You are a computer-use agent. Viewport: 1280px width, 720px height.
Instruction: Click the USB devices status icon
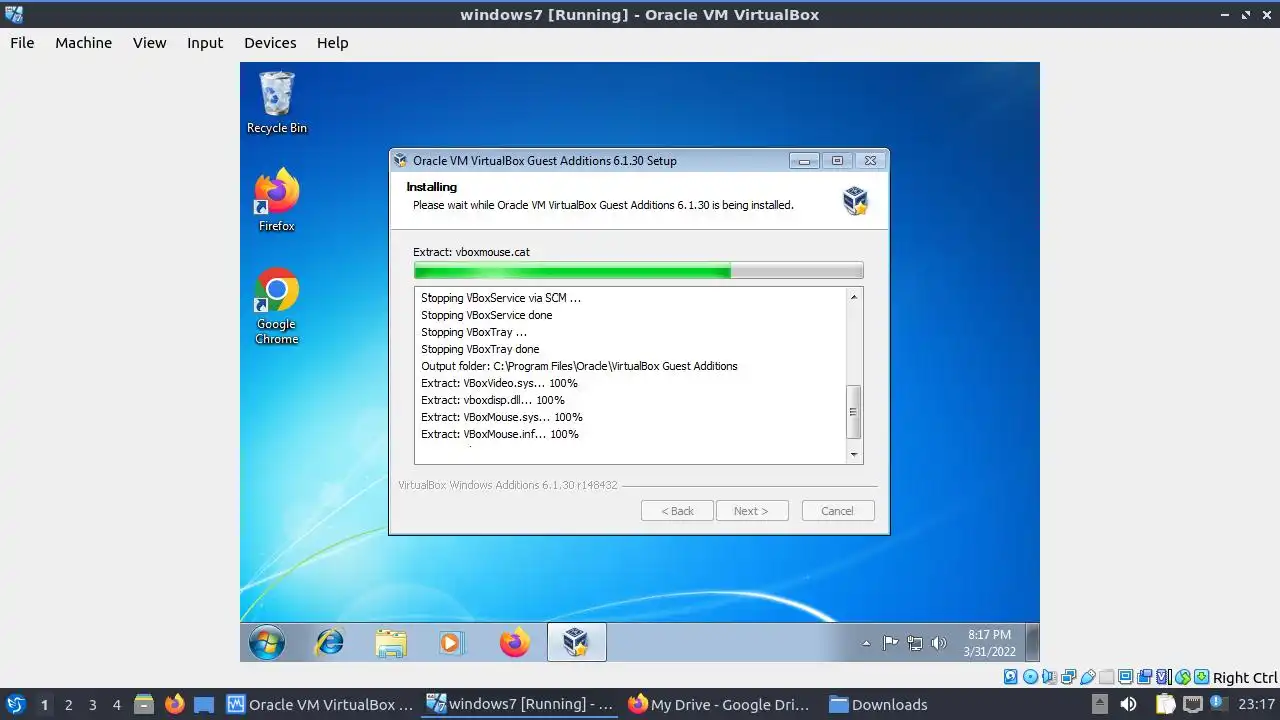pos(1087,677)
